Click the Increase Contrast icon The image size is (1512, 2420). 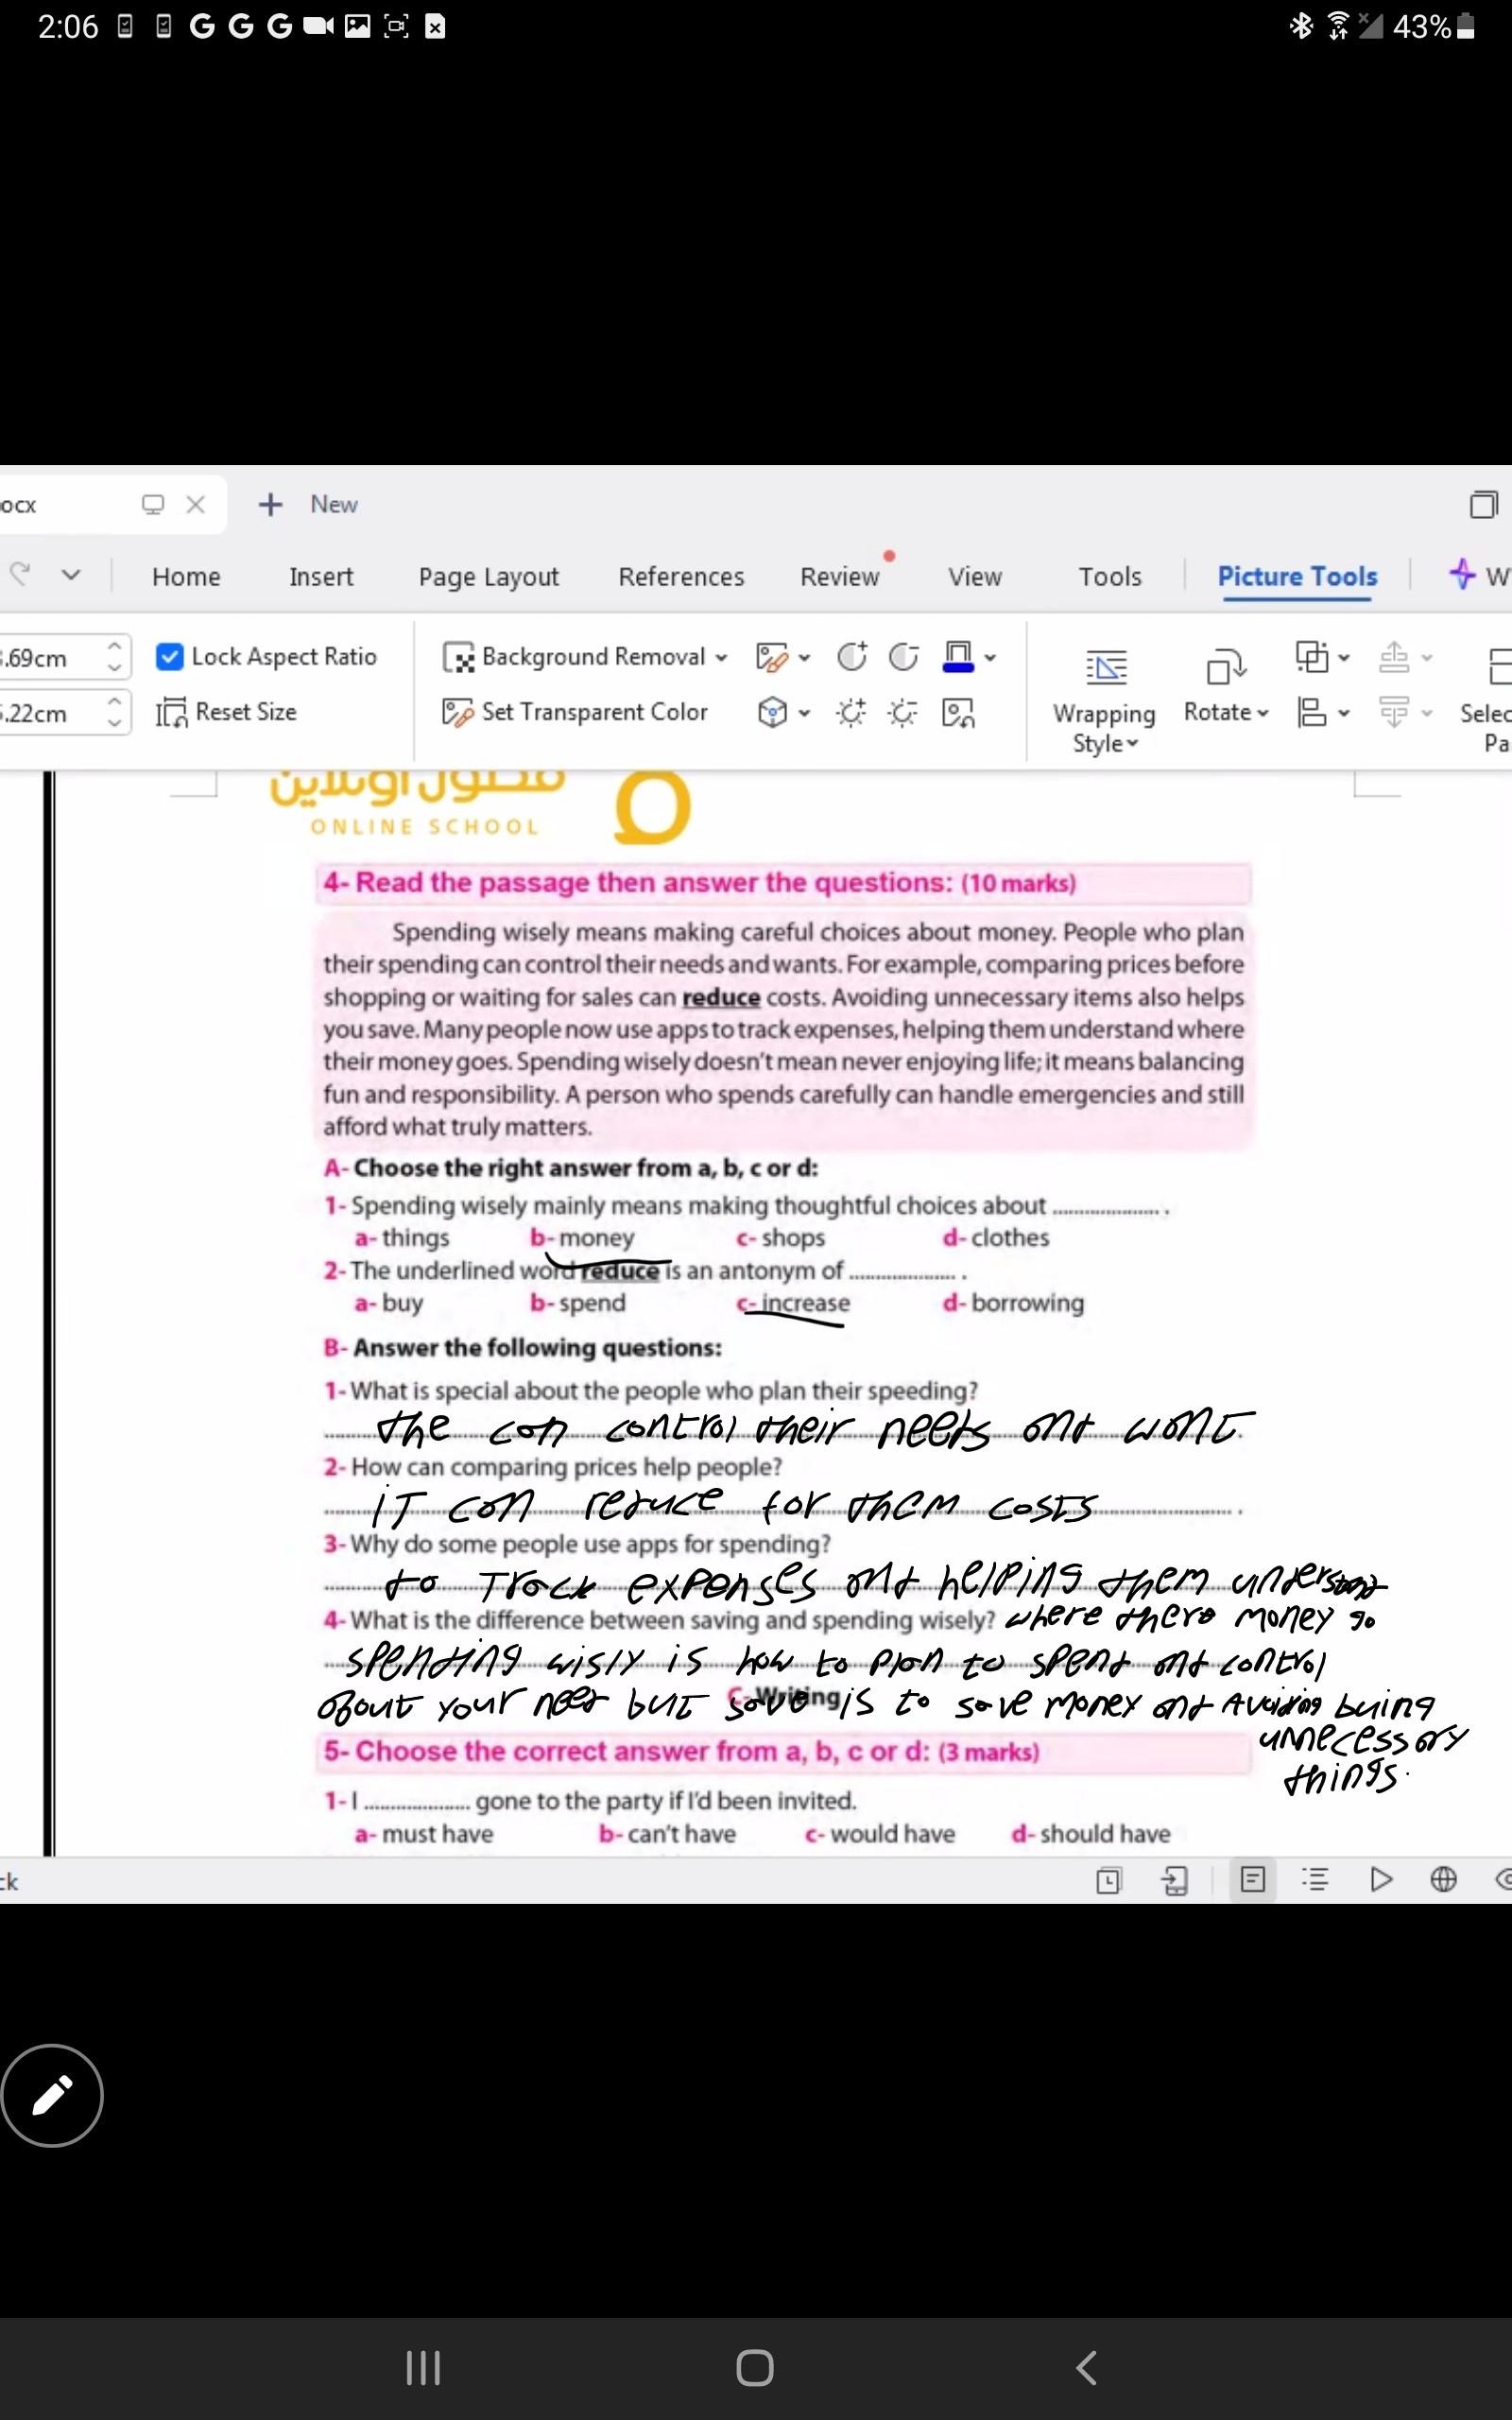click(x=851, y=657)
